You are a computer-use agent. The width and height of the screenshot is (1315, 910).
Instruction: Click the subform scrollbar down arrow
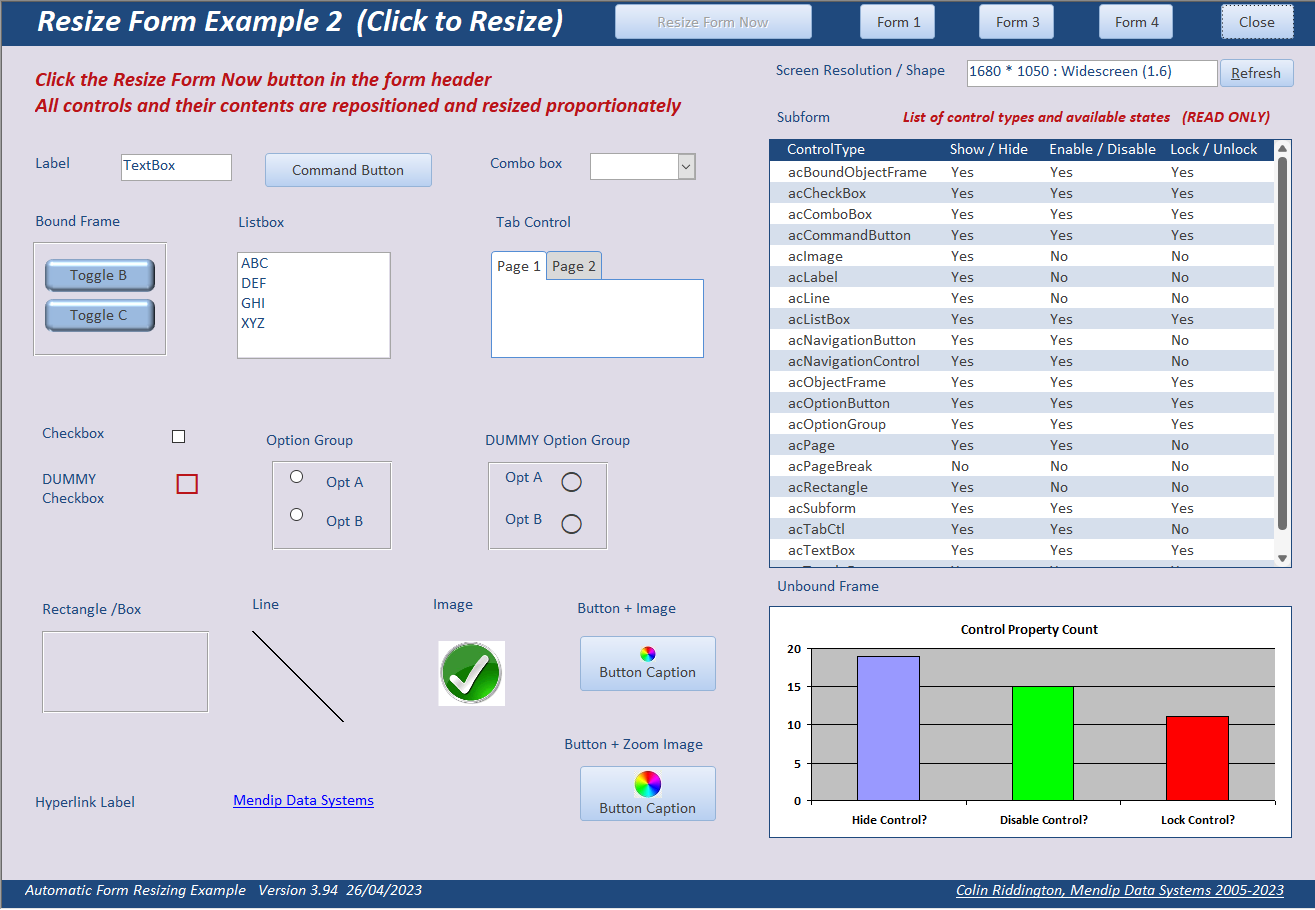[x=1283, y=558]
